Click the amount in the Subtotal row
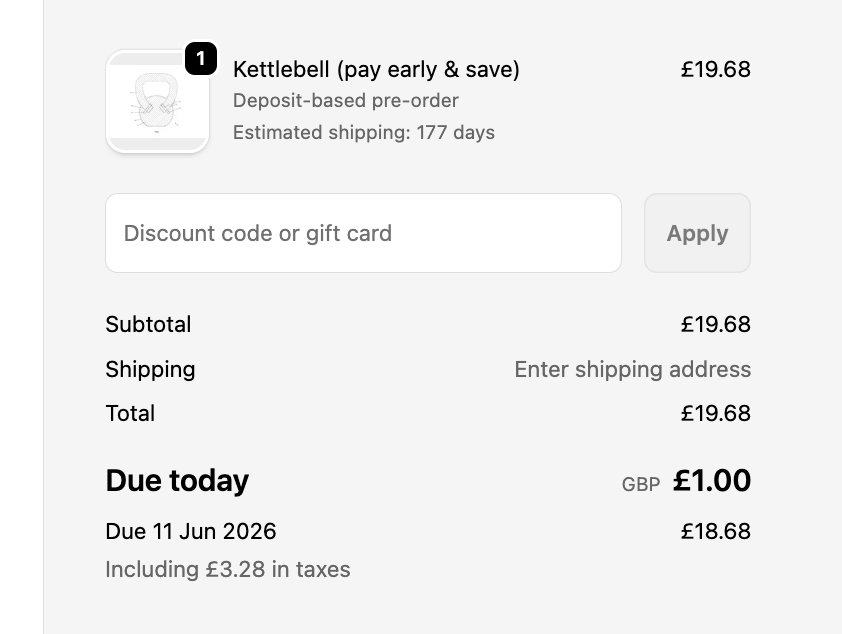This screenshot has height=634, width=842. coord(715,325)
